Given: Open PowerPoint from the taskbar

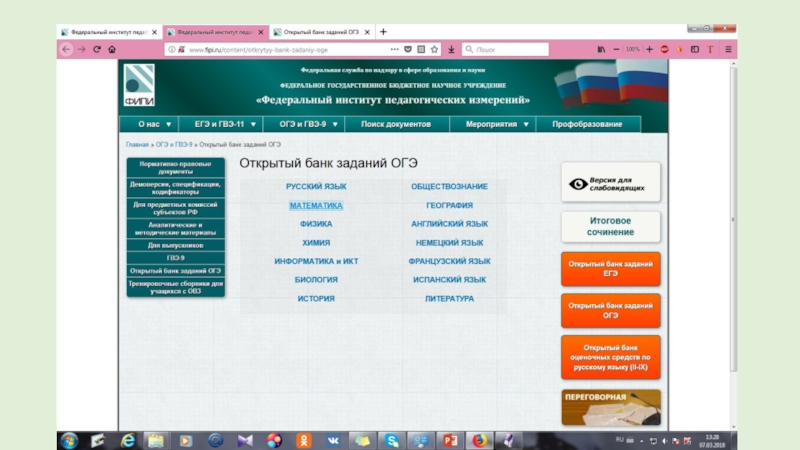Looking at the screenshot, I should coord(450,440).
